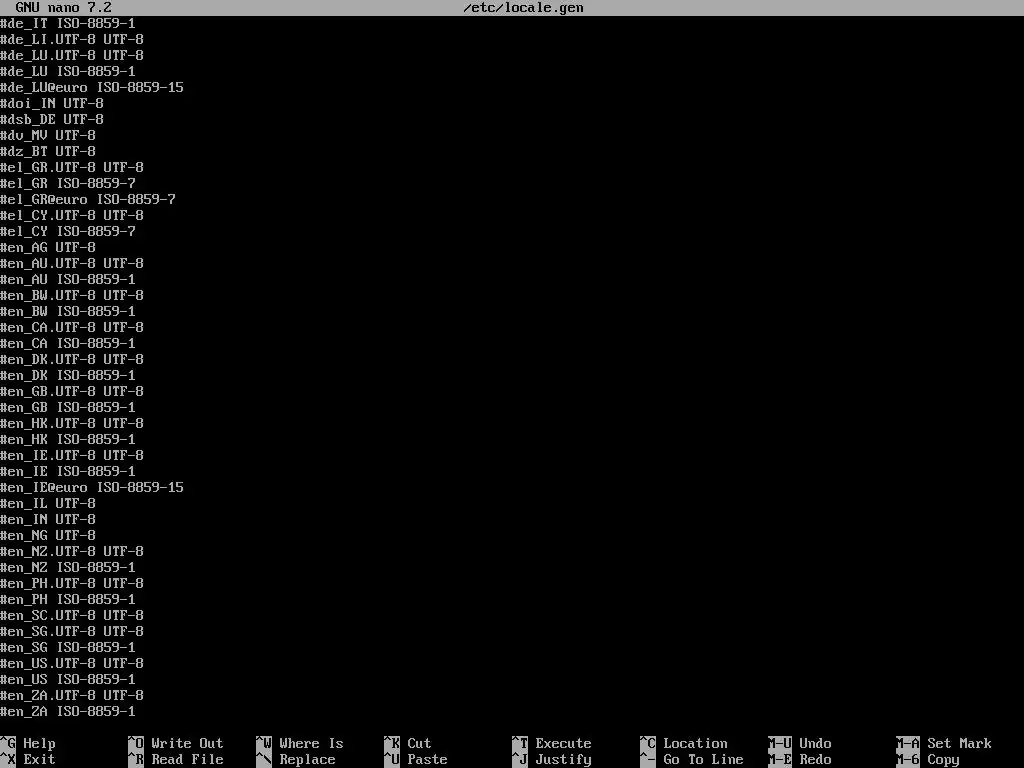The height and width of the screenshot is (768, 1024).
Task: Place cursor on #en_ZA.UTF-8 UTF-8 line
Action: (x=72, y=696)
